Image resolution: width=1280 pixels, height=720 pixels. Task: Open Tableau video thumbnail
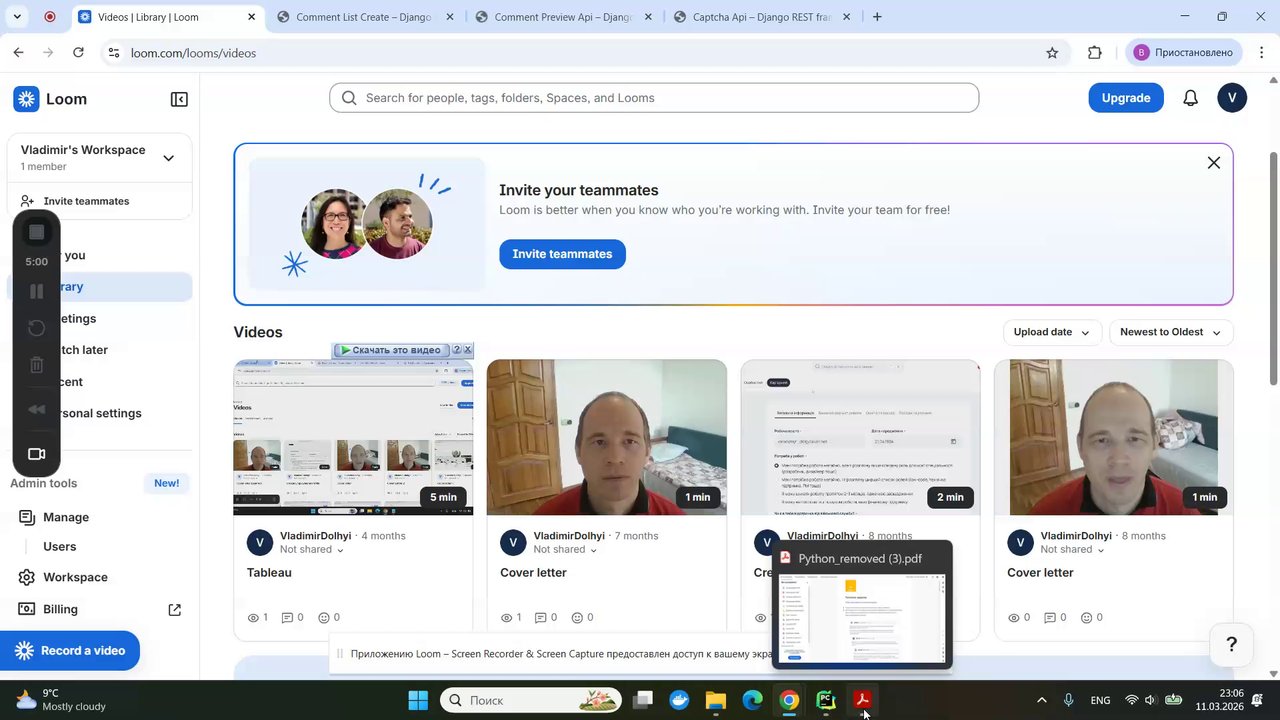(353, 437)
